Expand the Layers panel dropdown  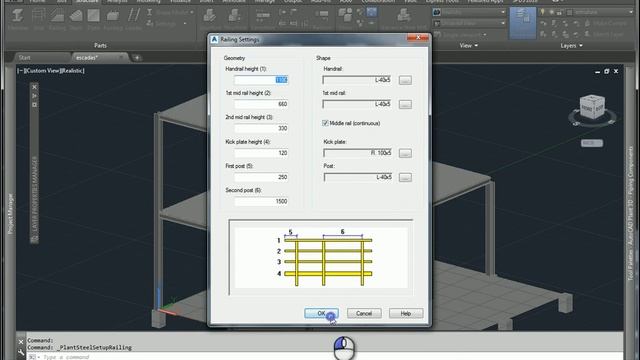click(571, 45)
